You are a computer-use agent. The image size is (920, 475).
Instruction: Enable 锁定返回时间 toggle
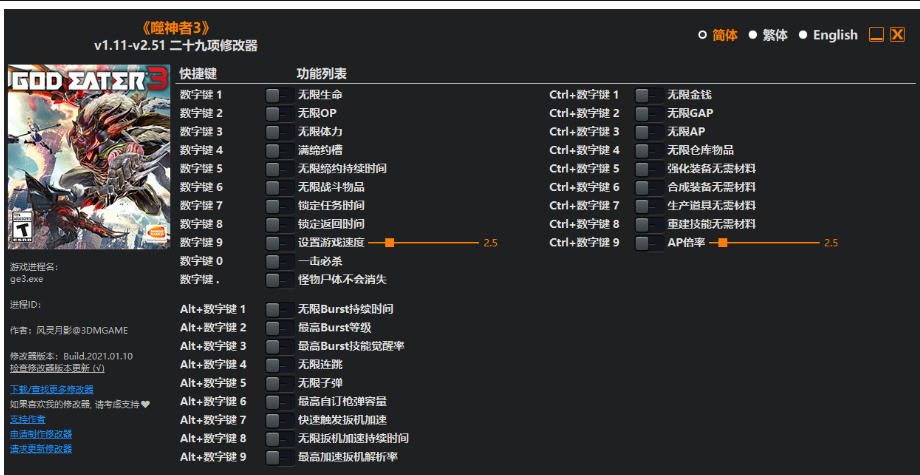click(279, 224)
